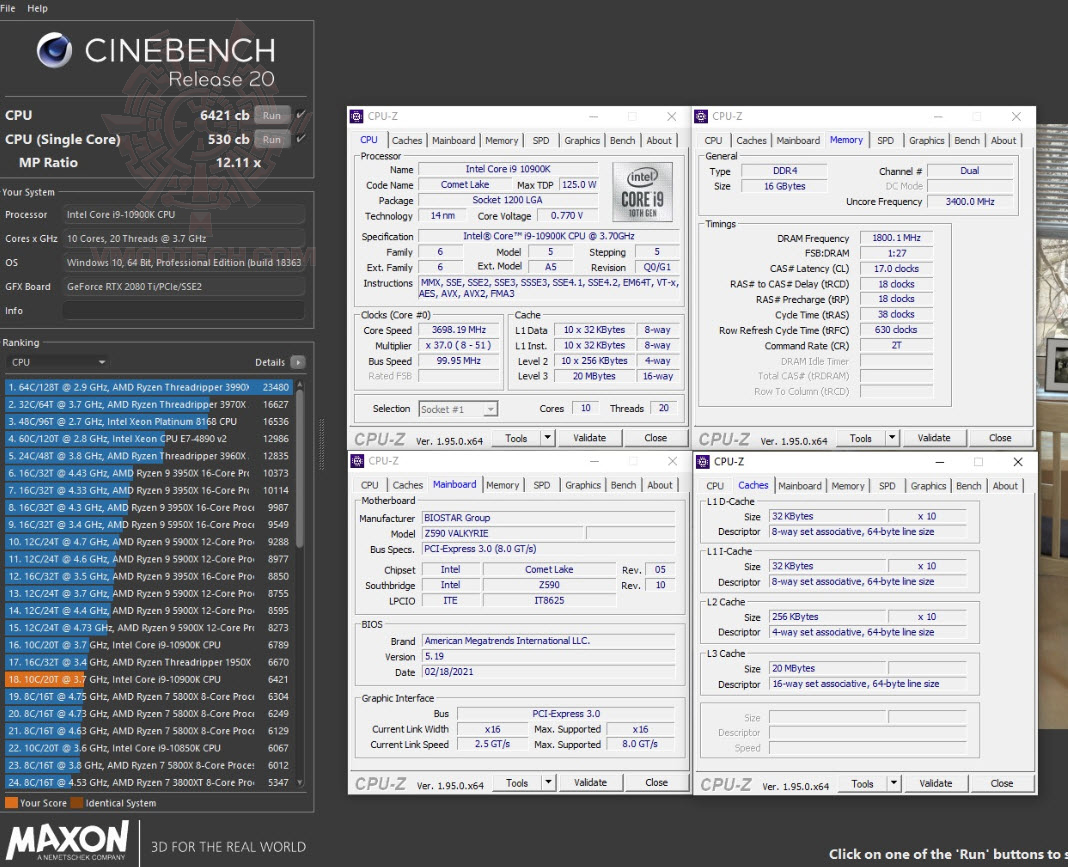The width and height of the screenshot is (1068, 867).
Task: Toggle the CPU test checkmark
Action: (301, 114)
